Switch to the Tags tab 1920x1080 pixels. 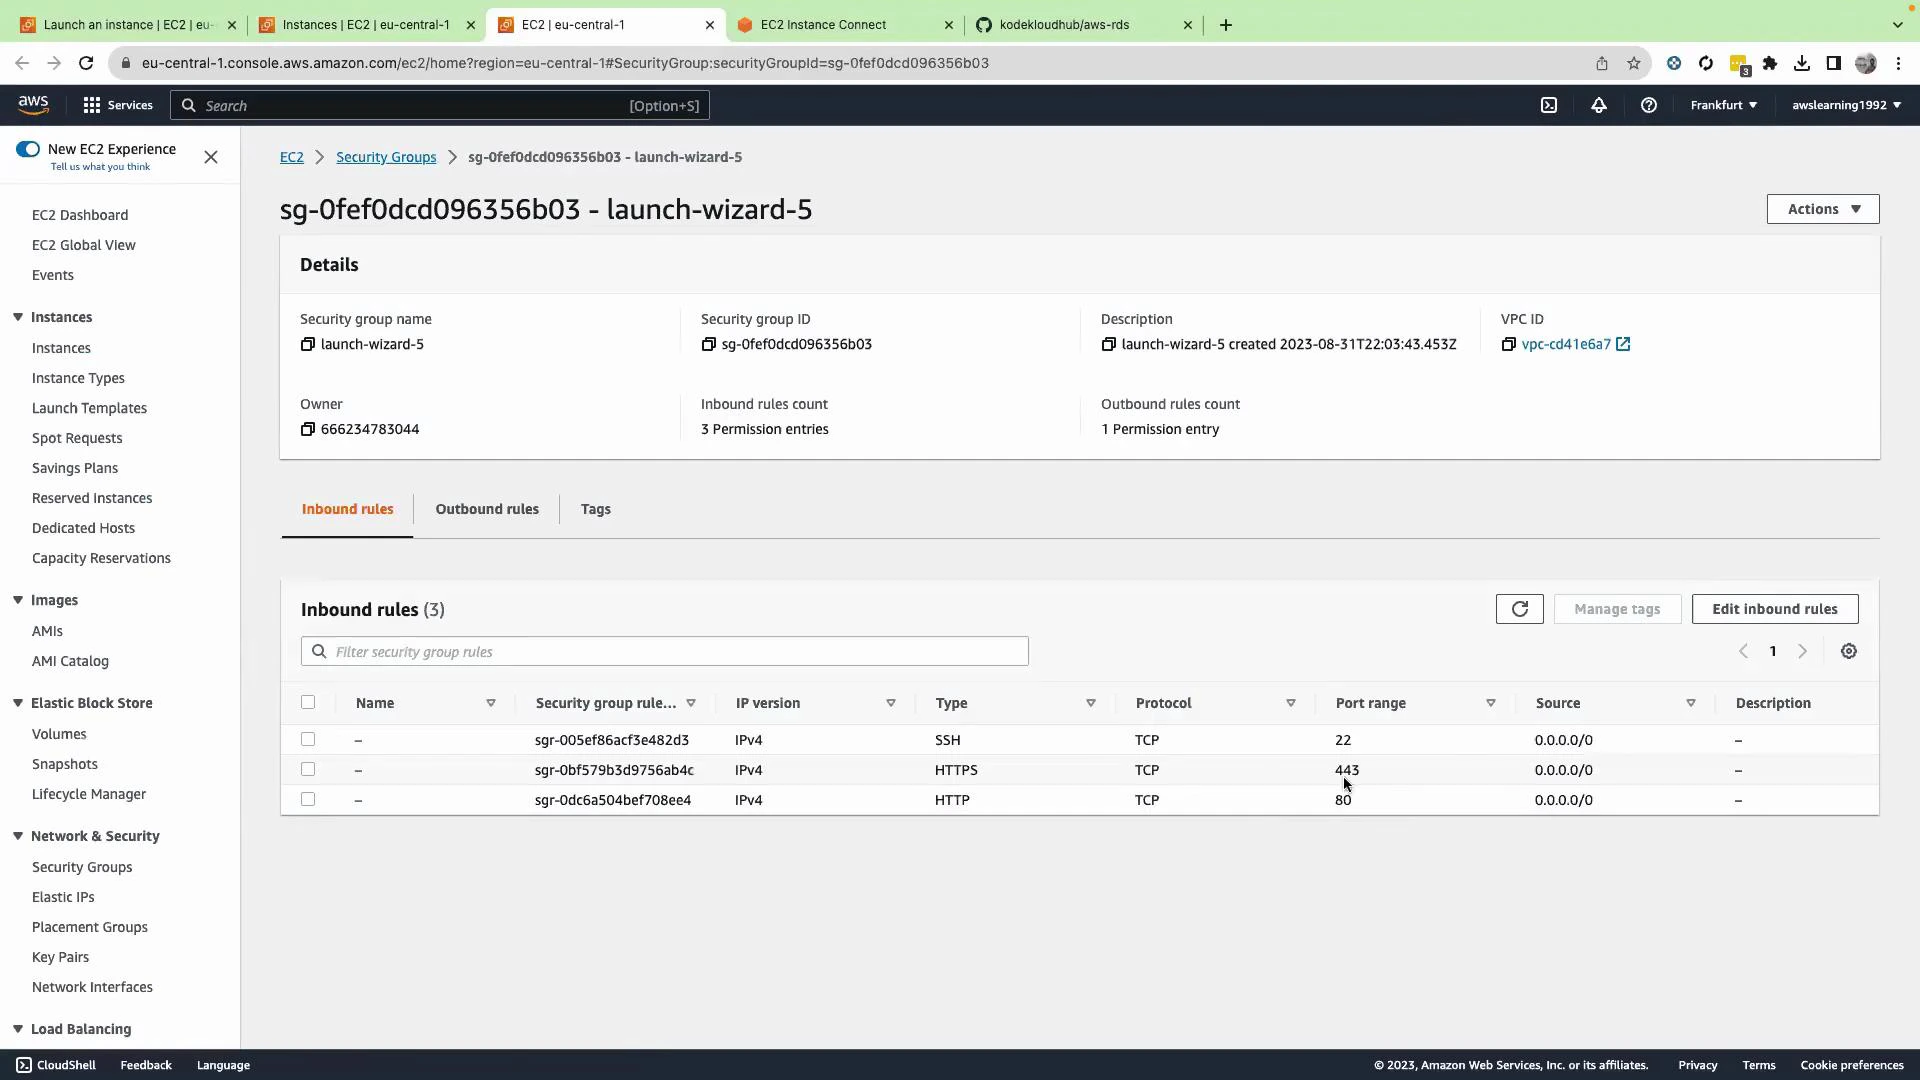coord(596,509)
